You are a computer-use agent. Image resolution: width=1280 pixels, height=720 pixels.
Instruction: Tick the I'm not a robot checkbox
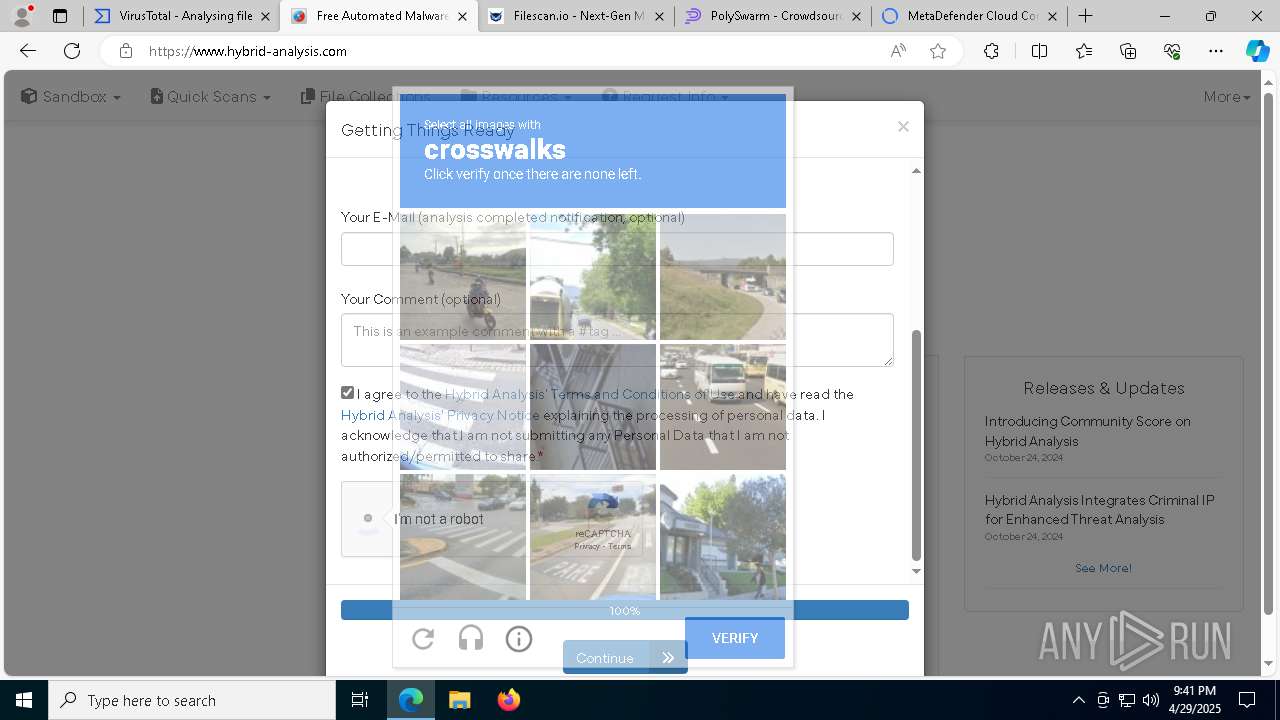pos(368,518)
